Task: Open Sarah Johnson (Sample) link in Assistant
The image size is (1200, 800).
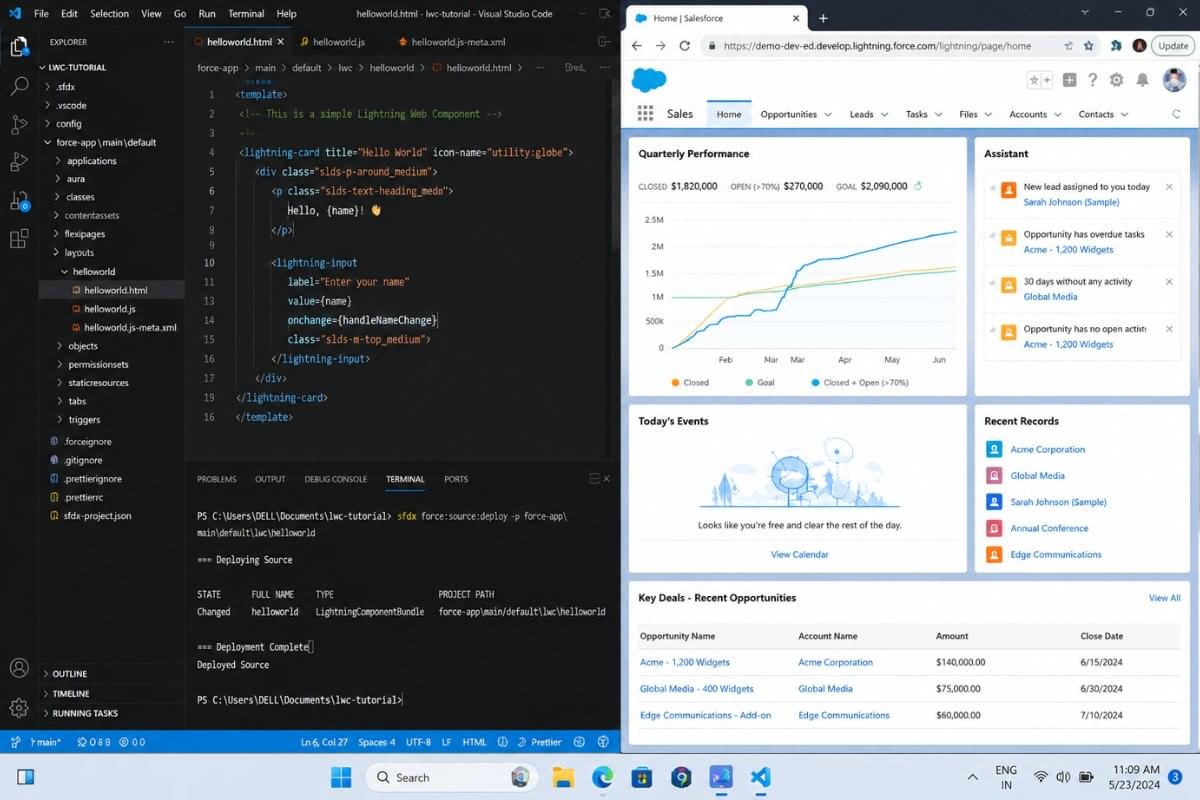Action: pos(1071,202)
